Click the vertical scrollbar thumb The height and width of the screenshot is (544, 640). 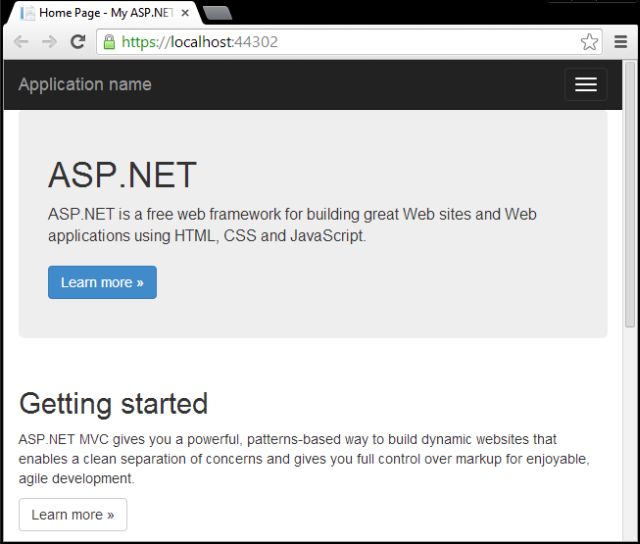click(630, 195)
